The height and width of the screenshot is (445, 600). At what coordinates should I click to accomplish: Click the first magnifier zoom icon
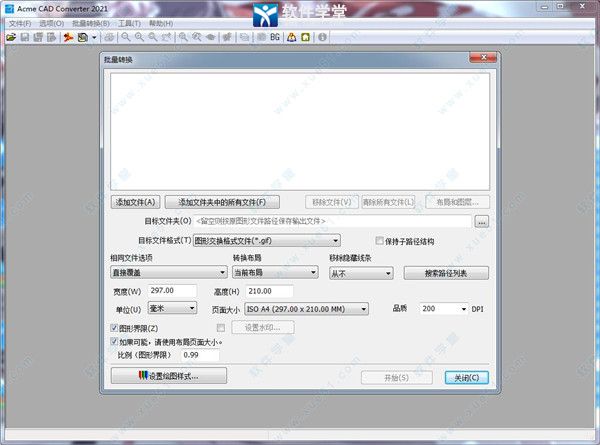click(x=126, y=37)
